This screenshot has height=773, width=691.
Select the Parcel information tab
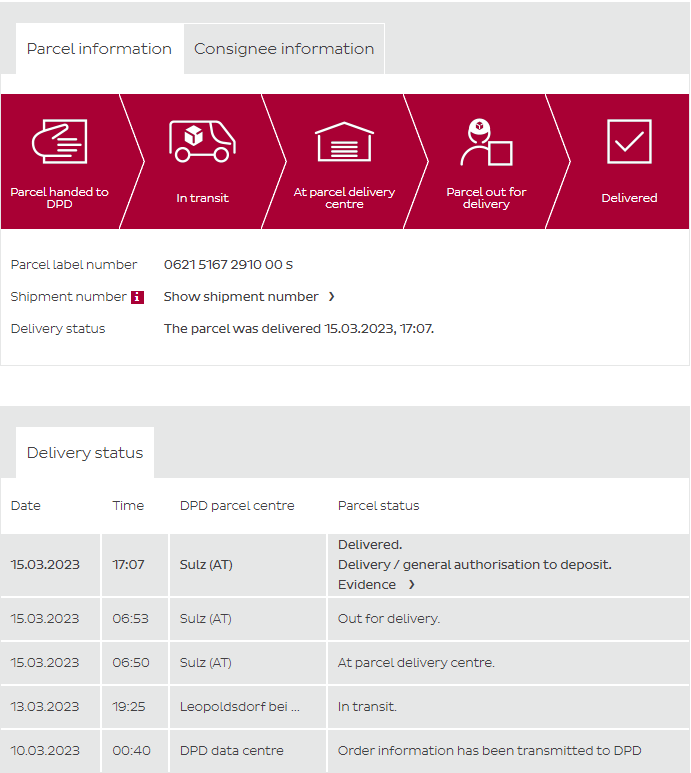click(99, 49)
